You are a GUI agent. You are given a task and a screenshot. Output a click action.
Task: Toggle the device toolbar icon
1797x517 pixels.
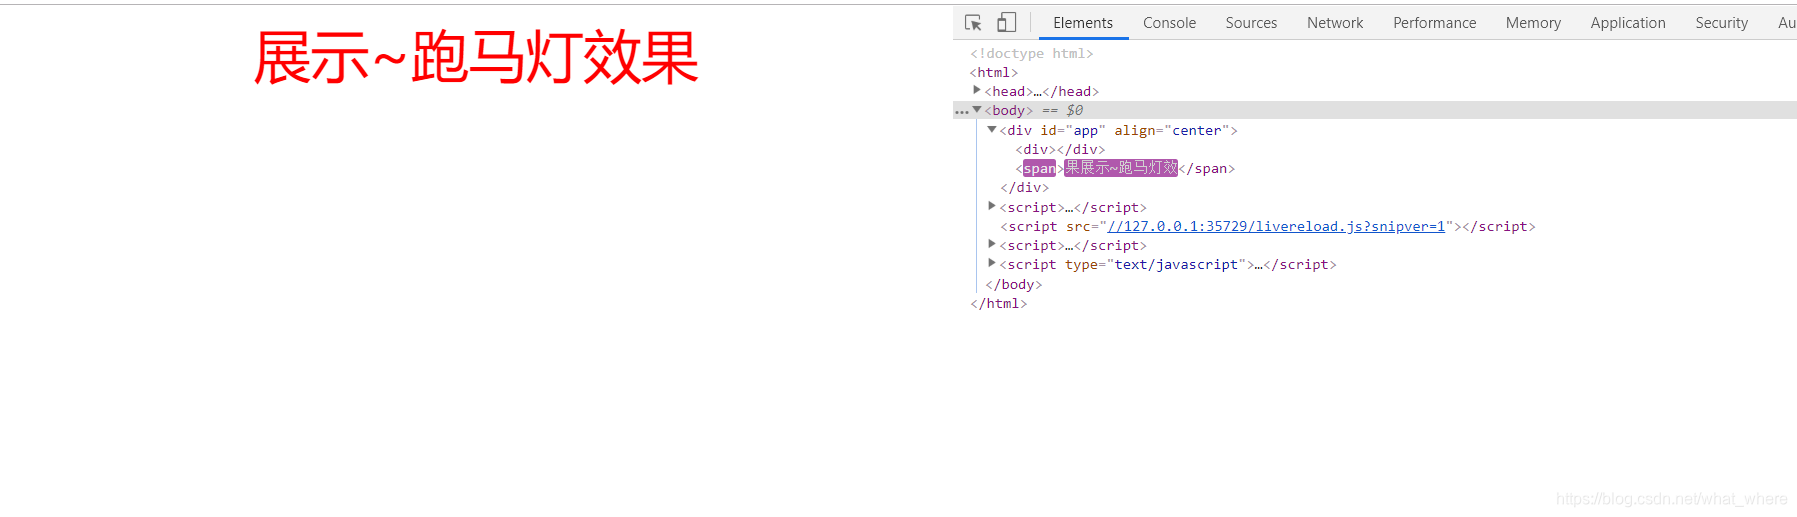pyautogui.click(x=1007, y=22)
